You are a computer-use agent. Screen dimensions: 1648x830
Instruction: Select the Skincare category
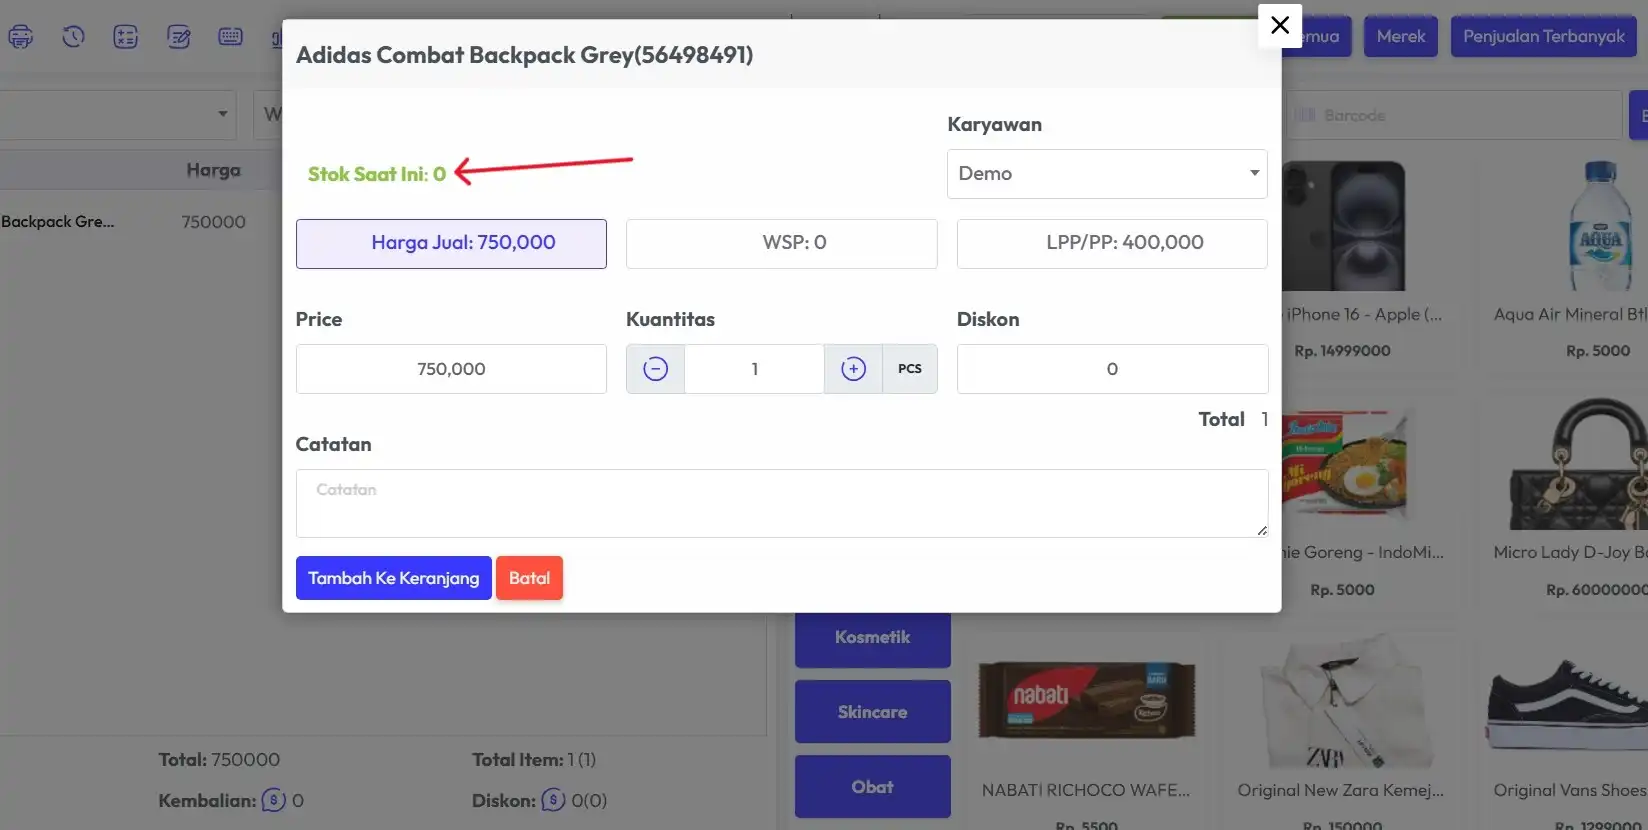(x=873, y=712)
